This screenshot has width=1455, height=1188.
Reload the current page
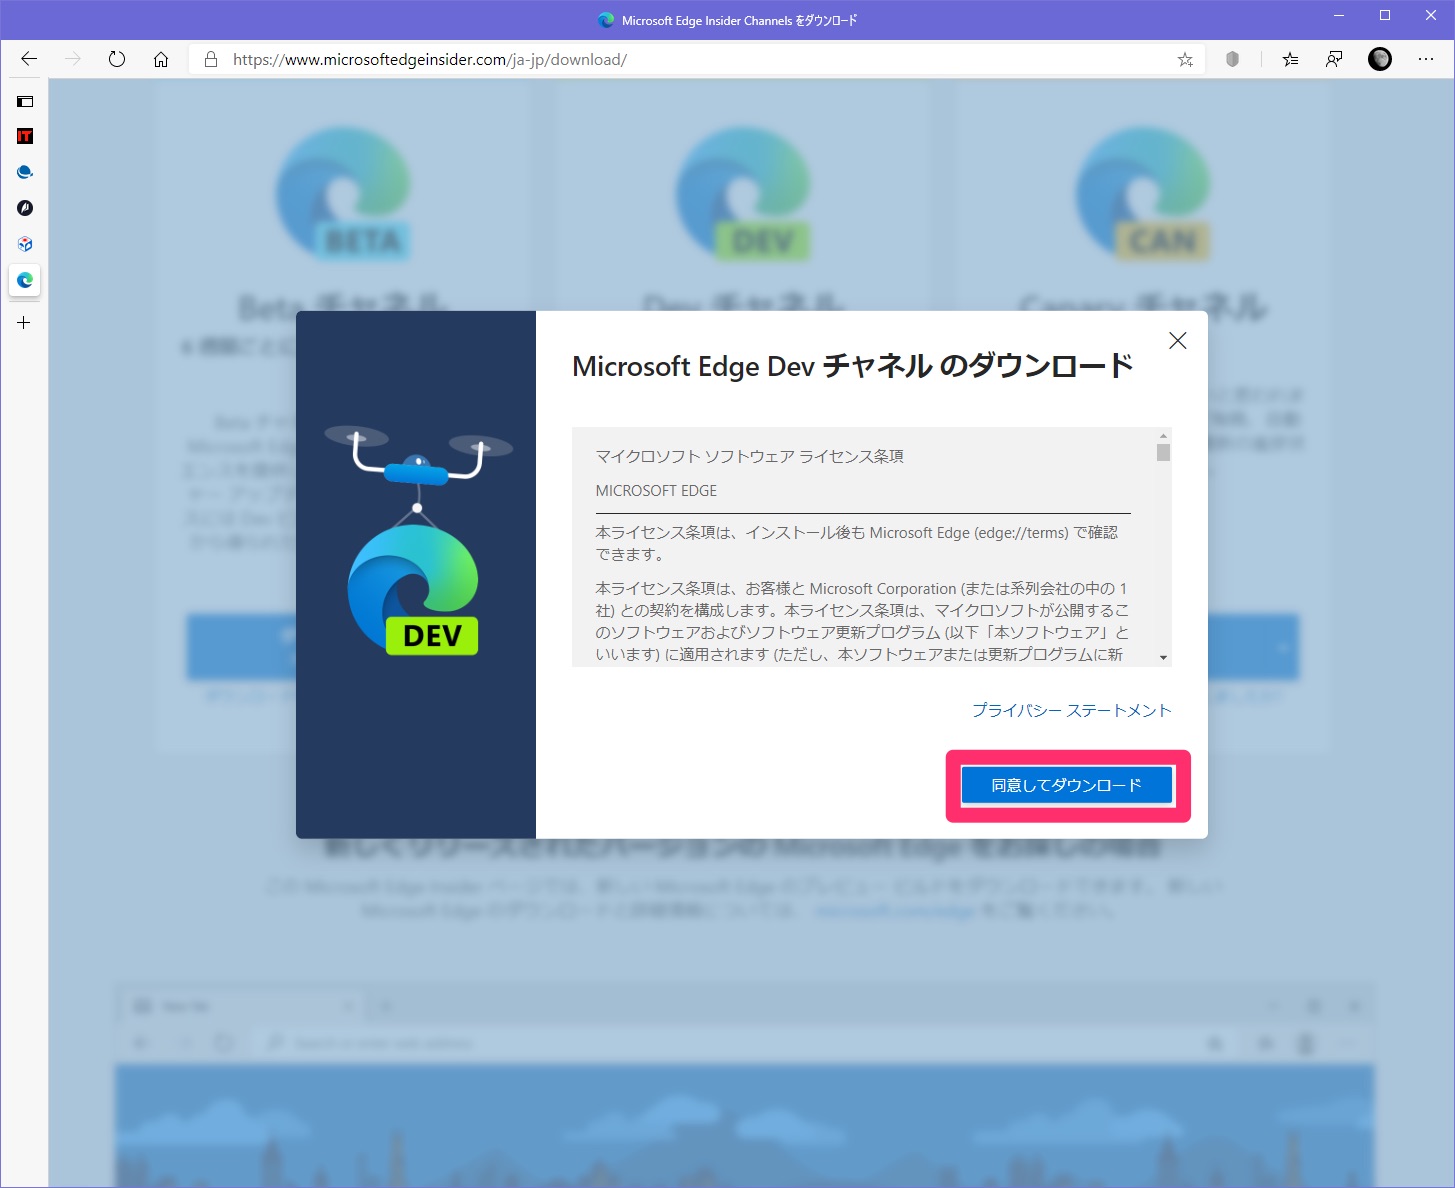(117, 59)
